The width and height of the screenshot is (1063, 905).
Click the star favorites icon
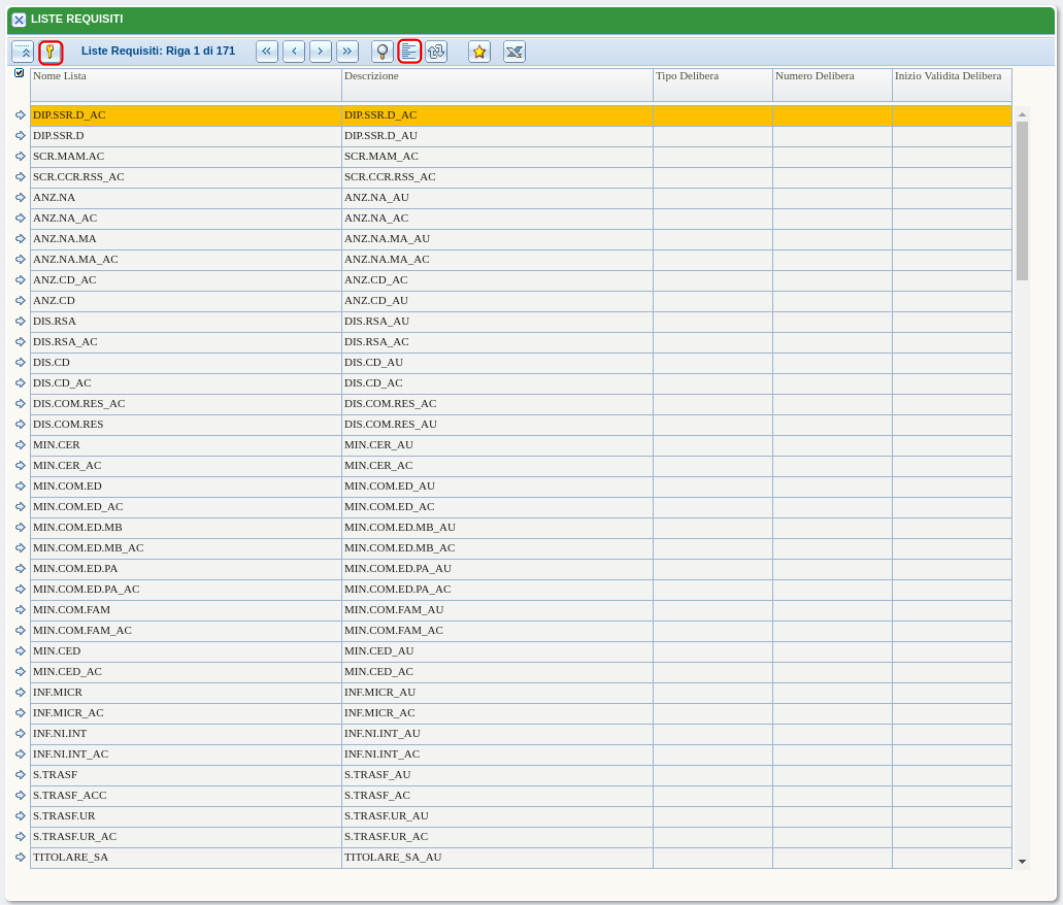(x=479, y=52)
